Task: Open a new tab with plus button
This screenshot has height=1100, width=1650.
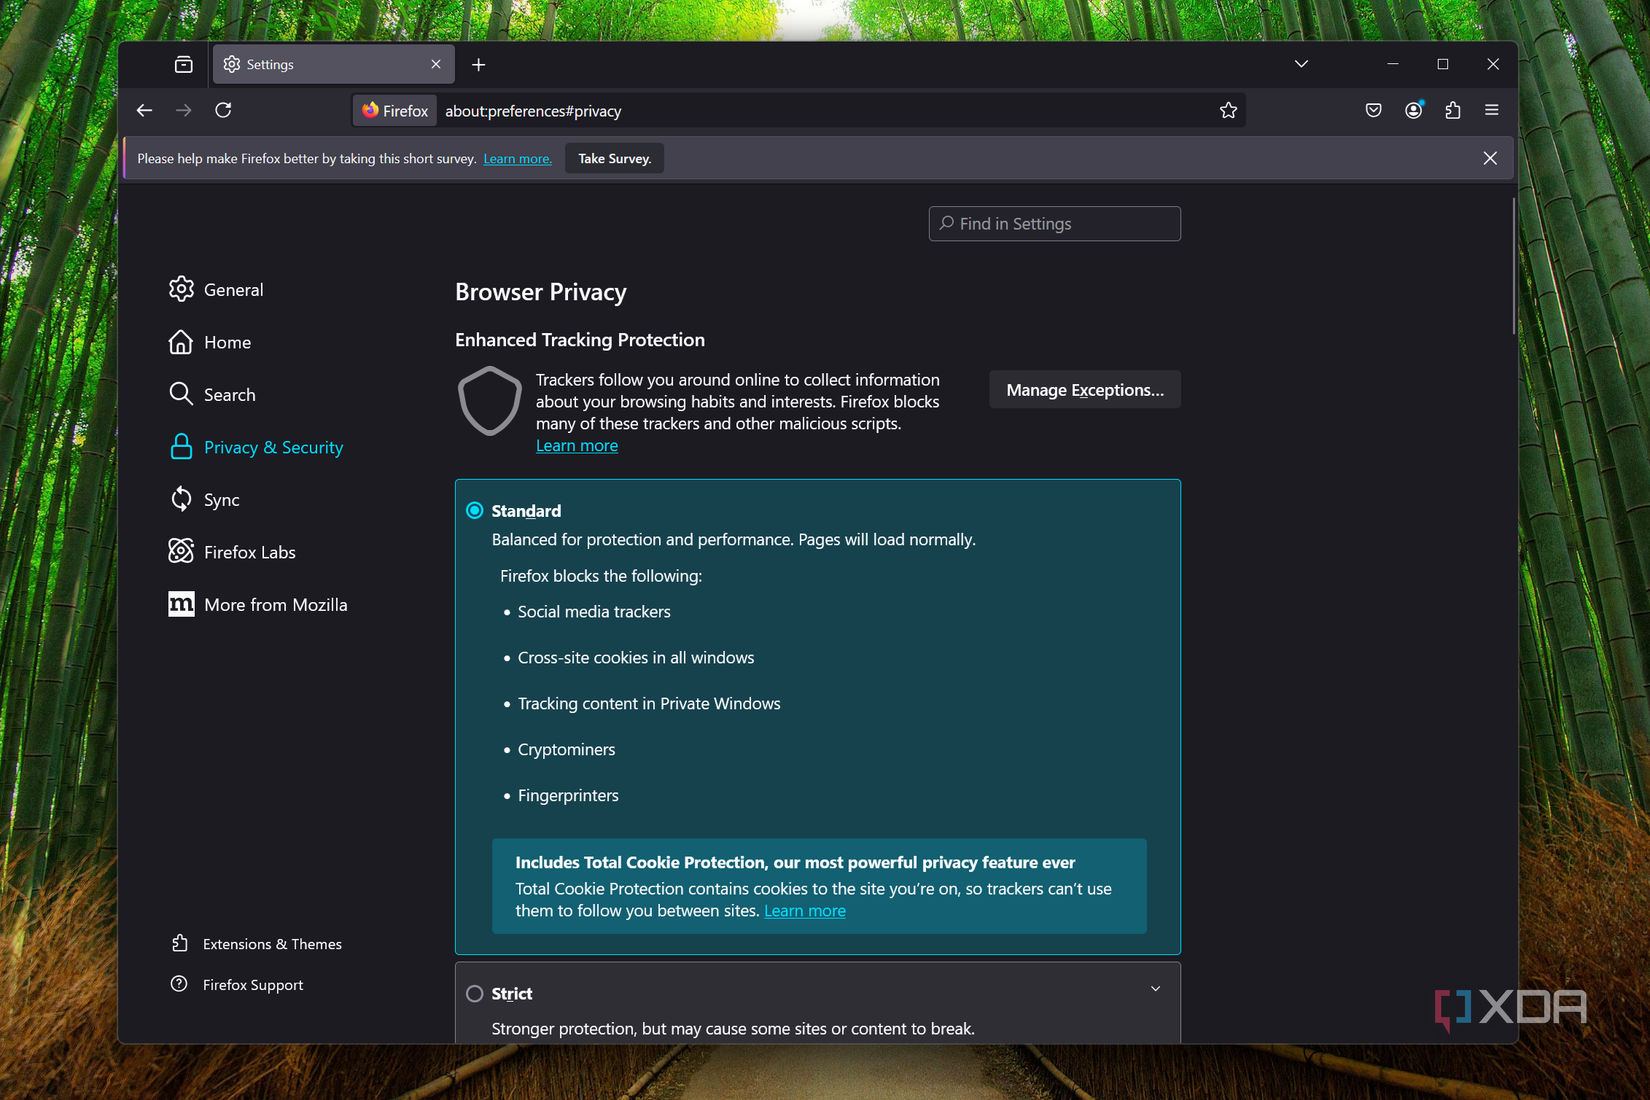Action: tap(478, 64)
